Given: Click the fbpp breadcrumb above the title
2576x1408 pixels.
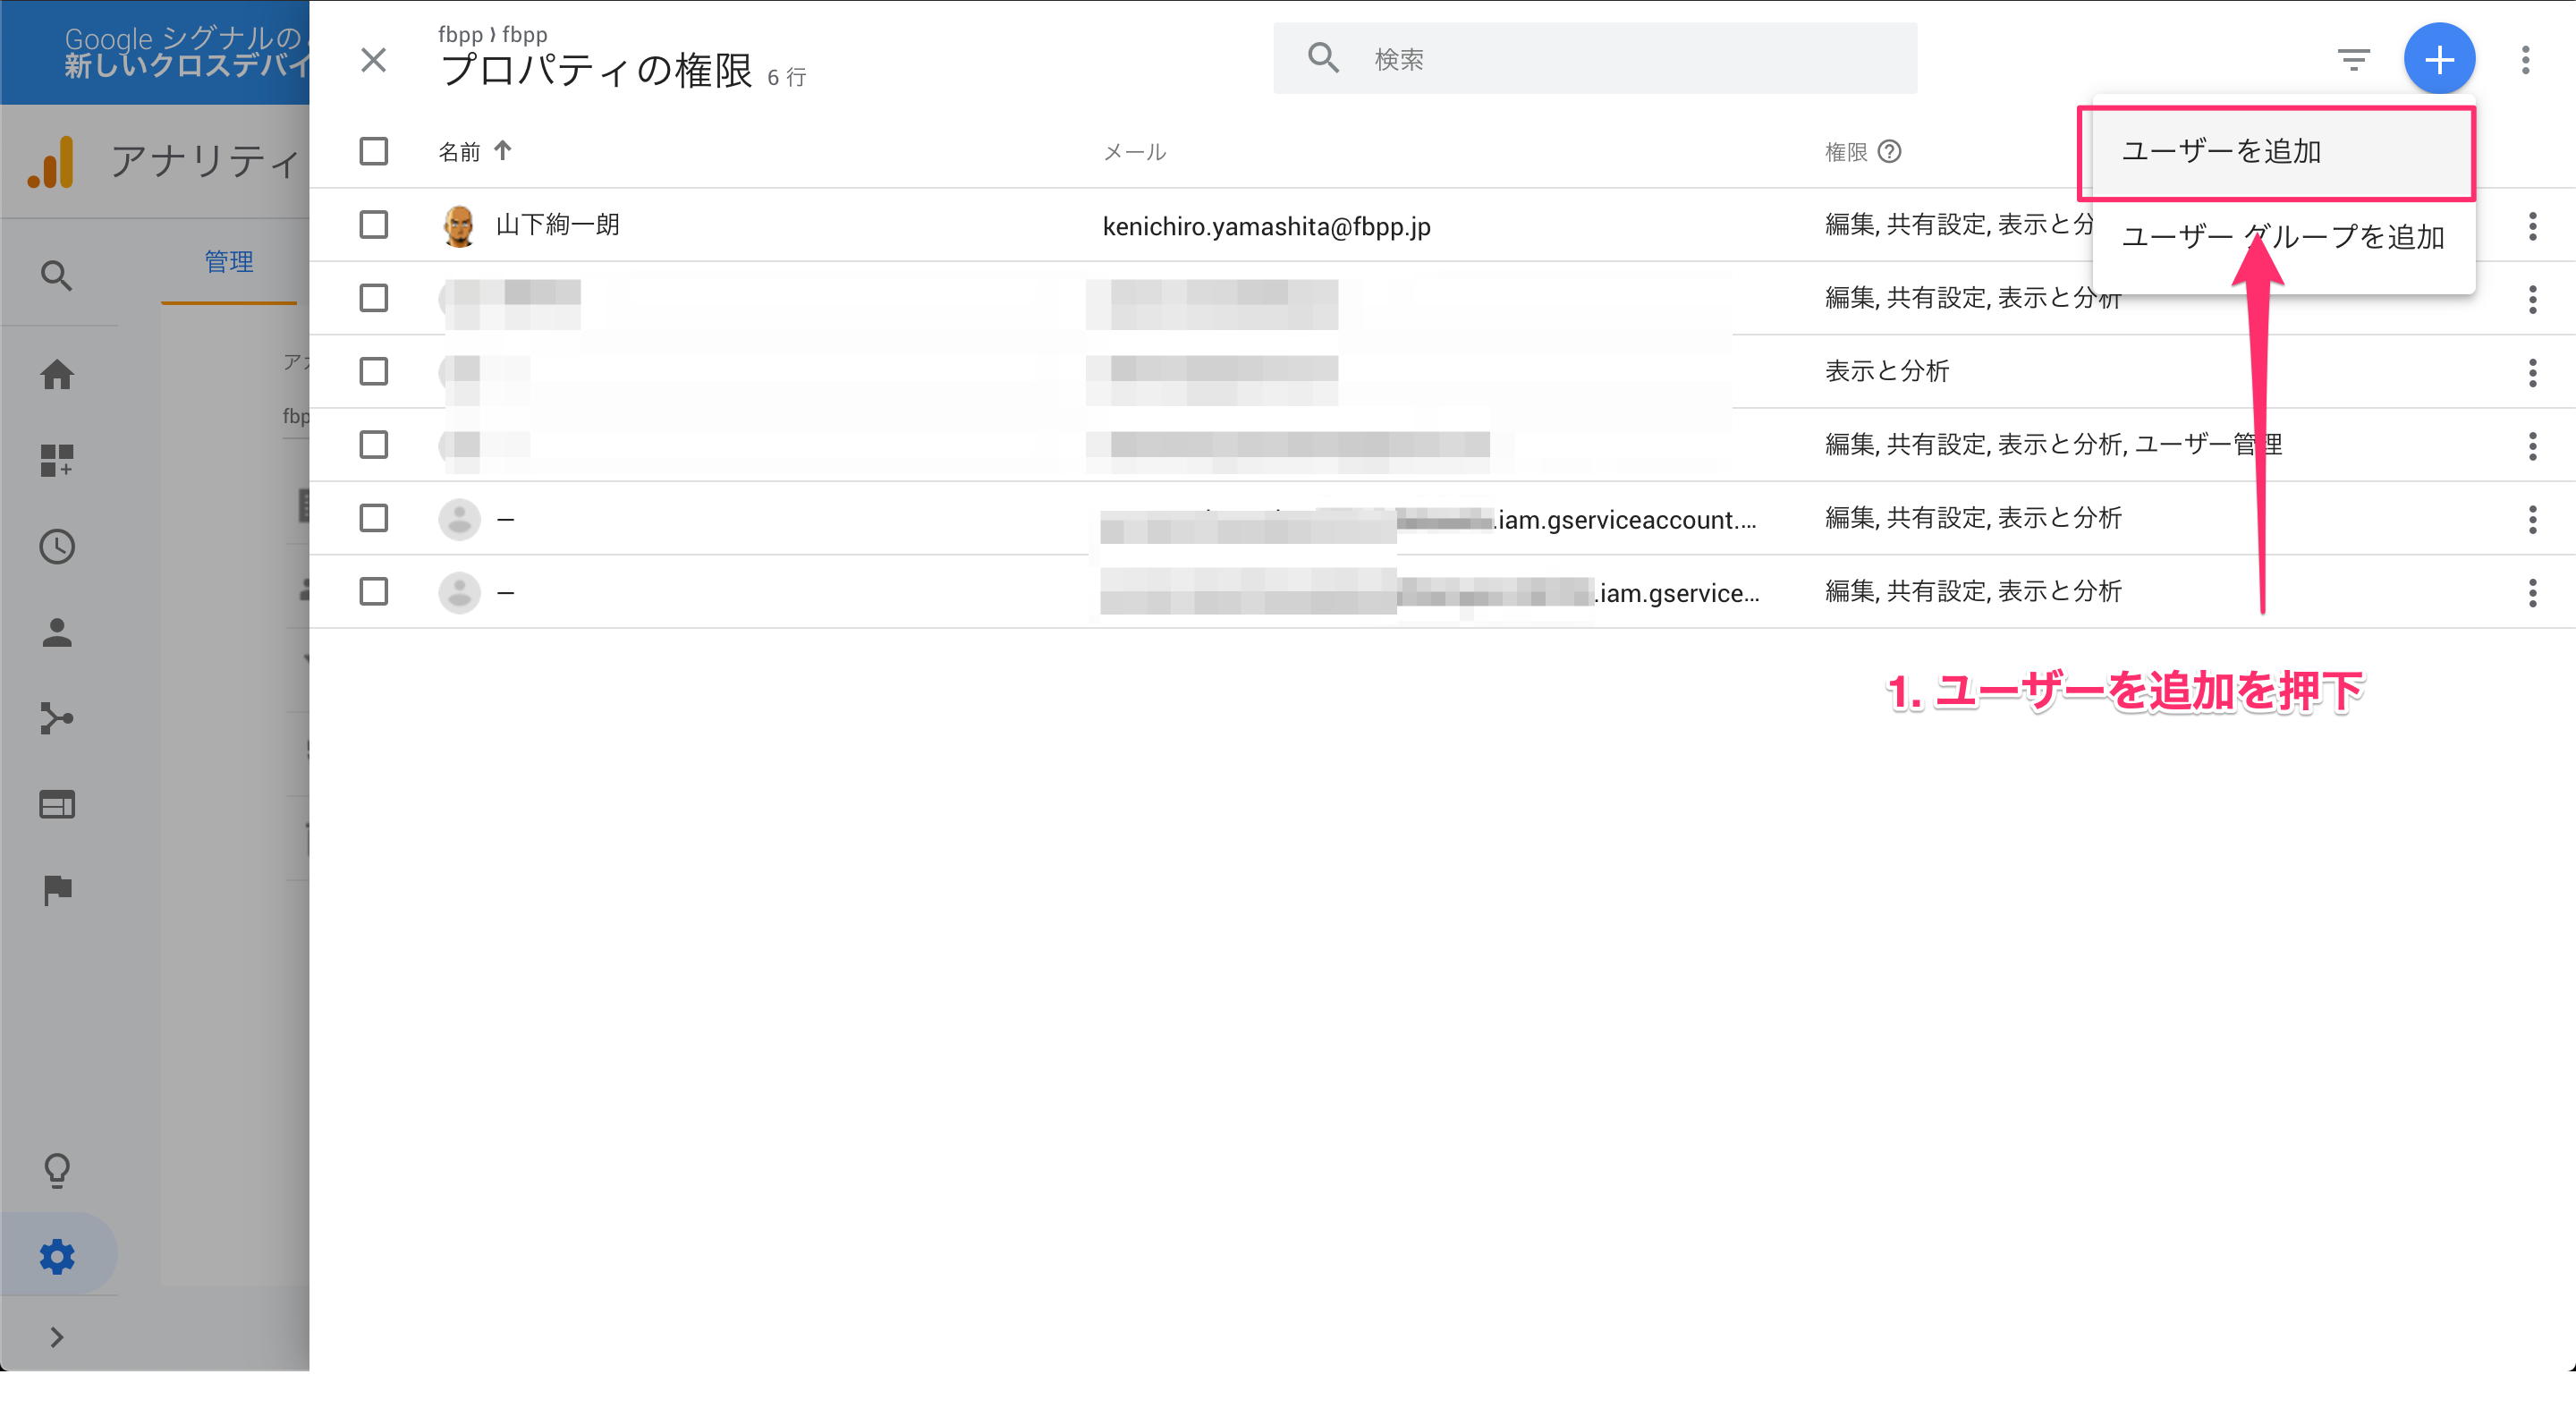Looking at the screenshot, I should [x=492, y=35].
